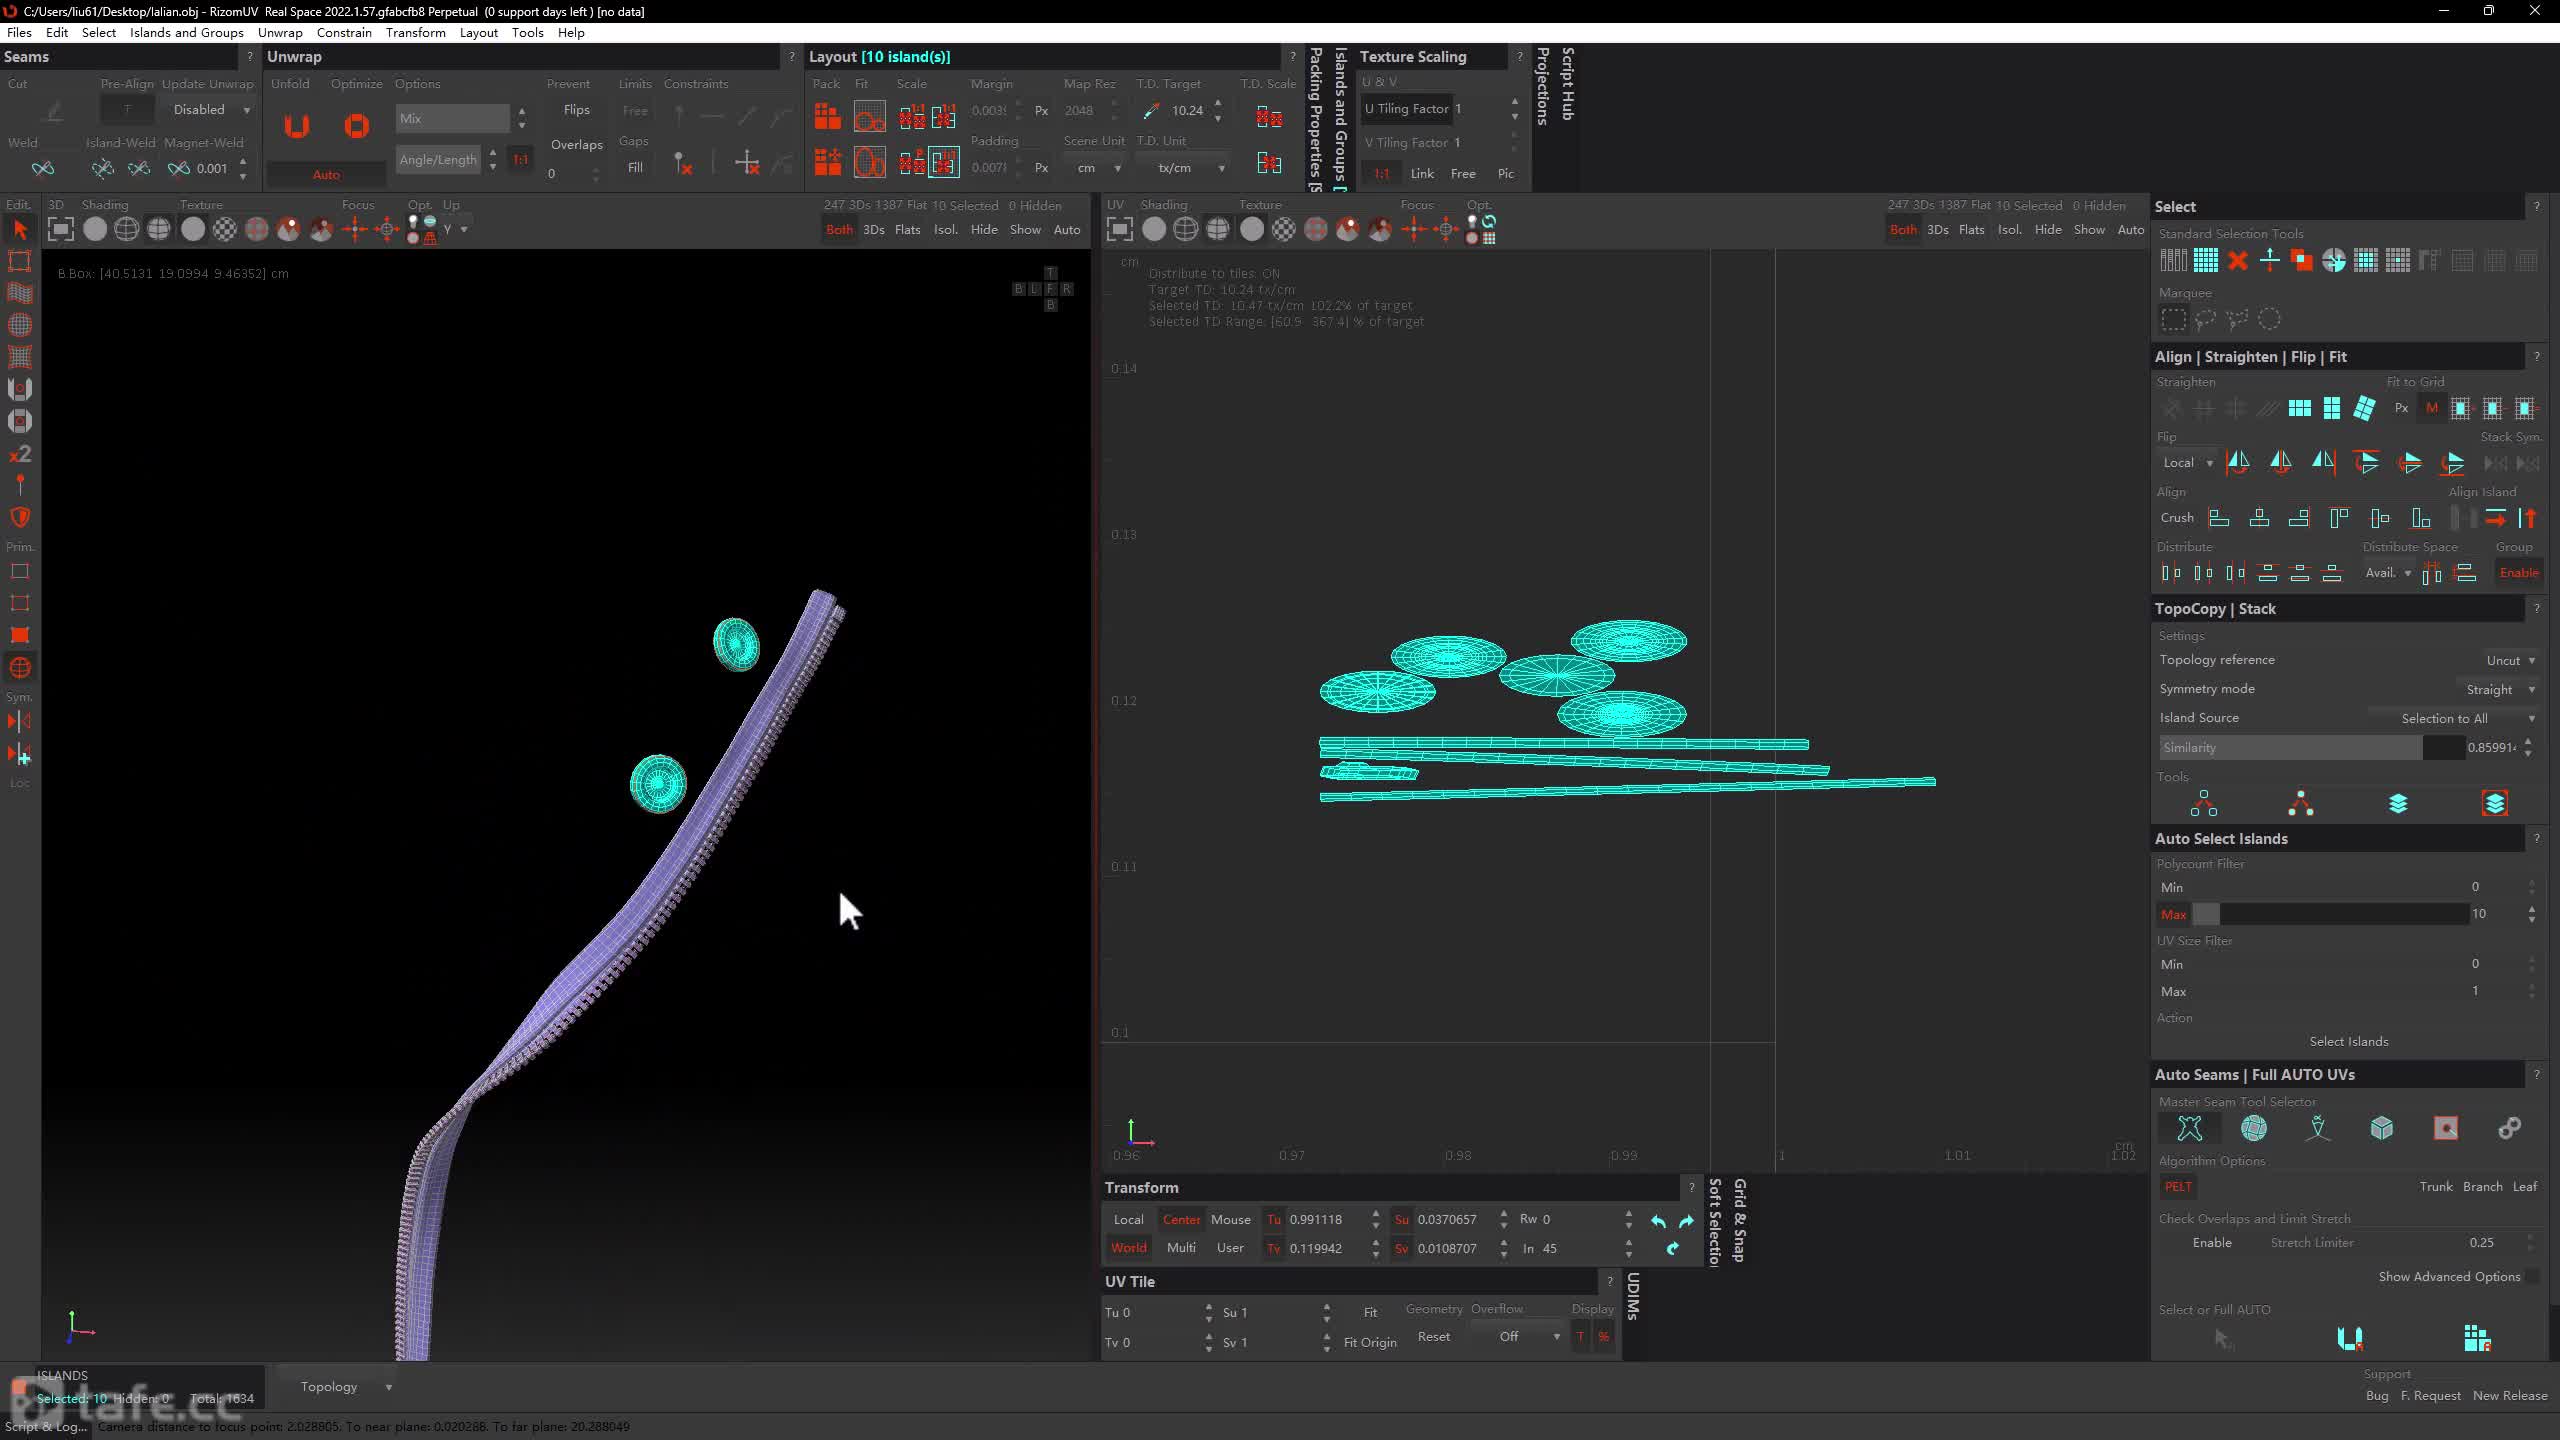This screenshot has height=1440, width=2560.
Task: Open the Tools menu
Action: pyautogui.click(x=527, y=32)
